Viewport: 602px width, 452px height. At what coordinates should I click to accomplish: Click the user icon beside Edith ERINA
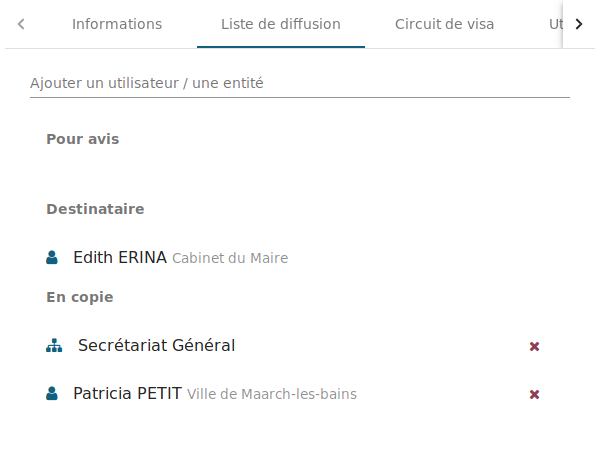52,257
